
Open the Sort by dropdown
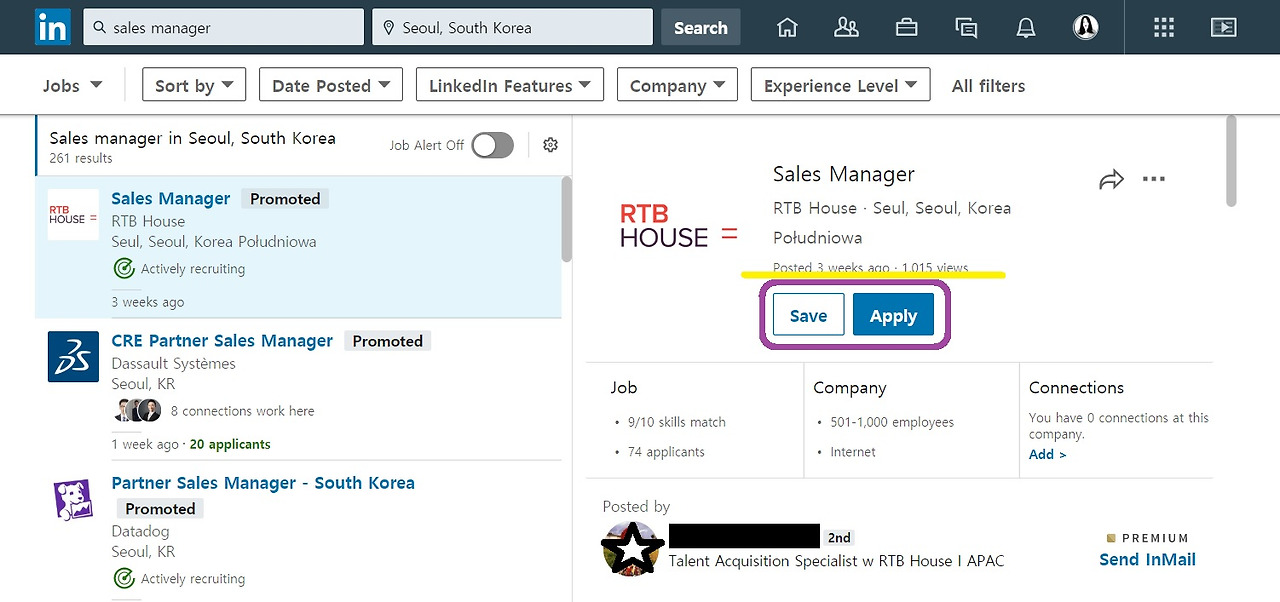[x=194, y=85]
